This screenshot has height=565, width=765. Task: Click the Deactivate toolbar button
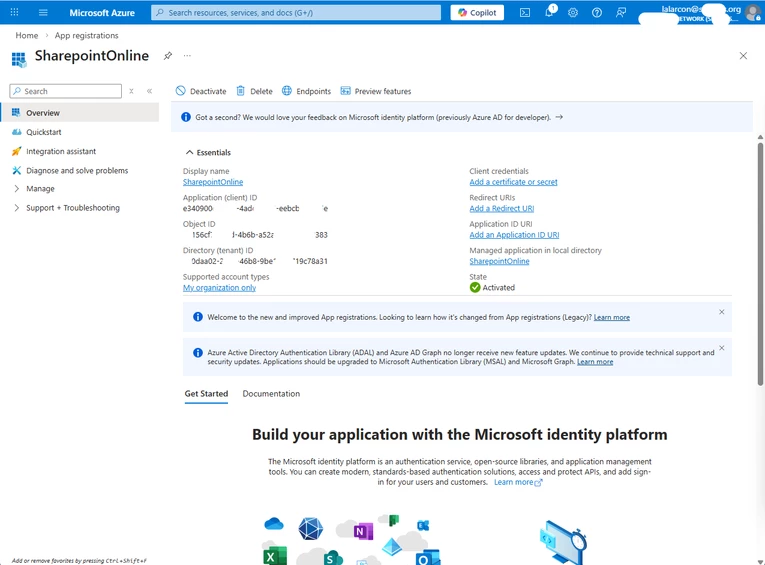[201, 91]
